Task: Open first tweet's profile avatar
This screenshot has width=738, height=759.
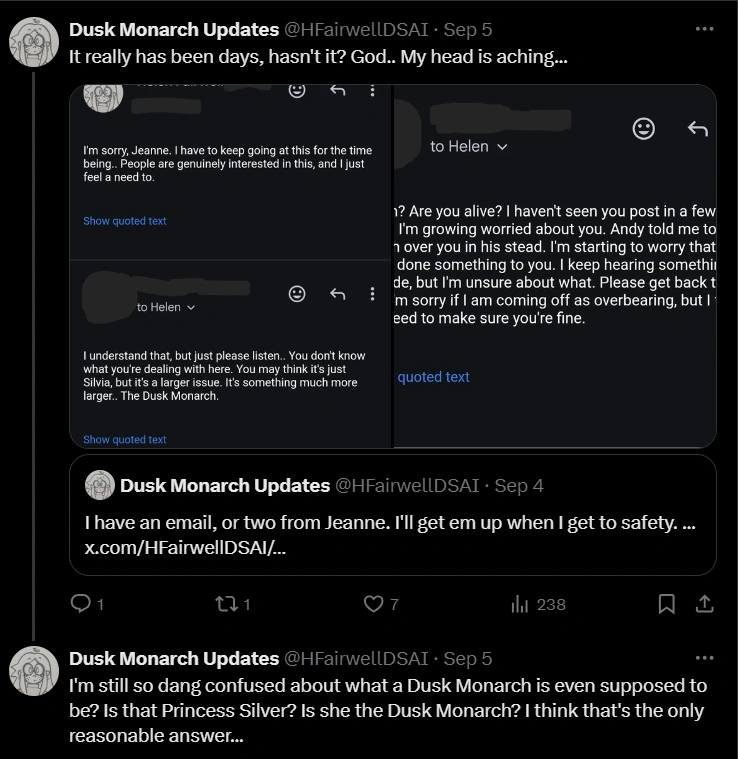Action: [x=34, y=42]
